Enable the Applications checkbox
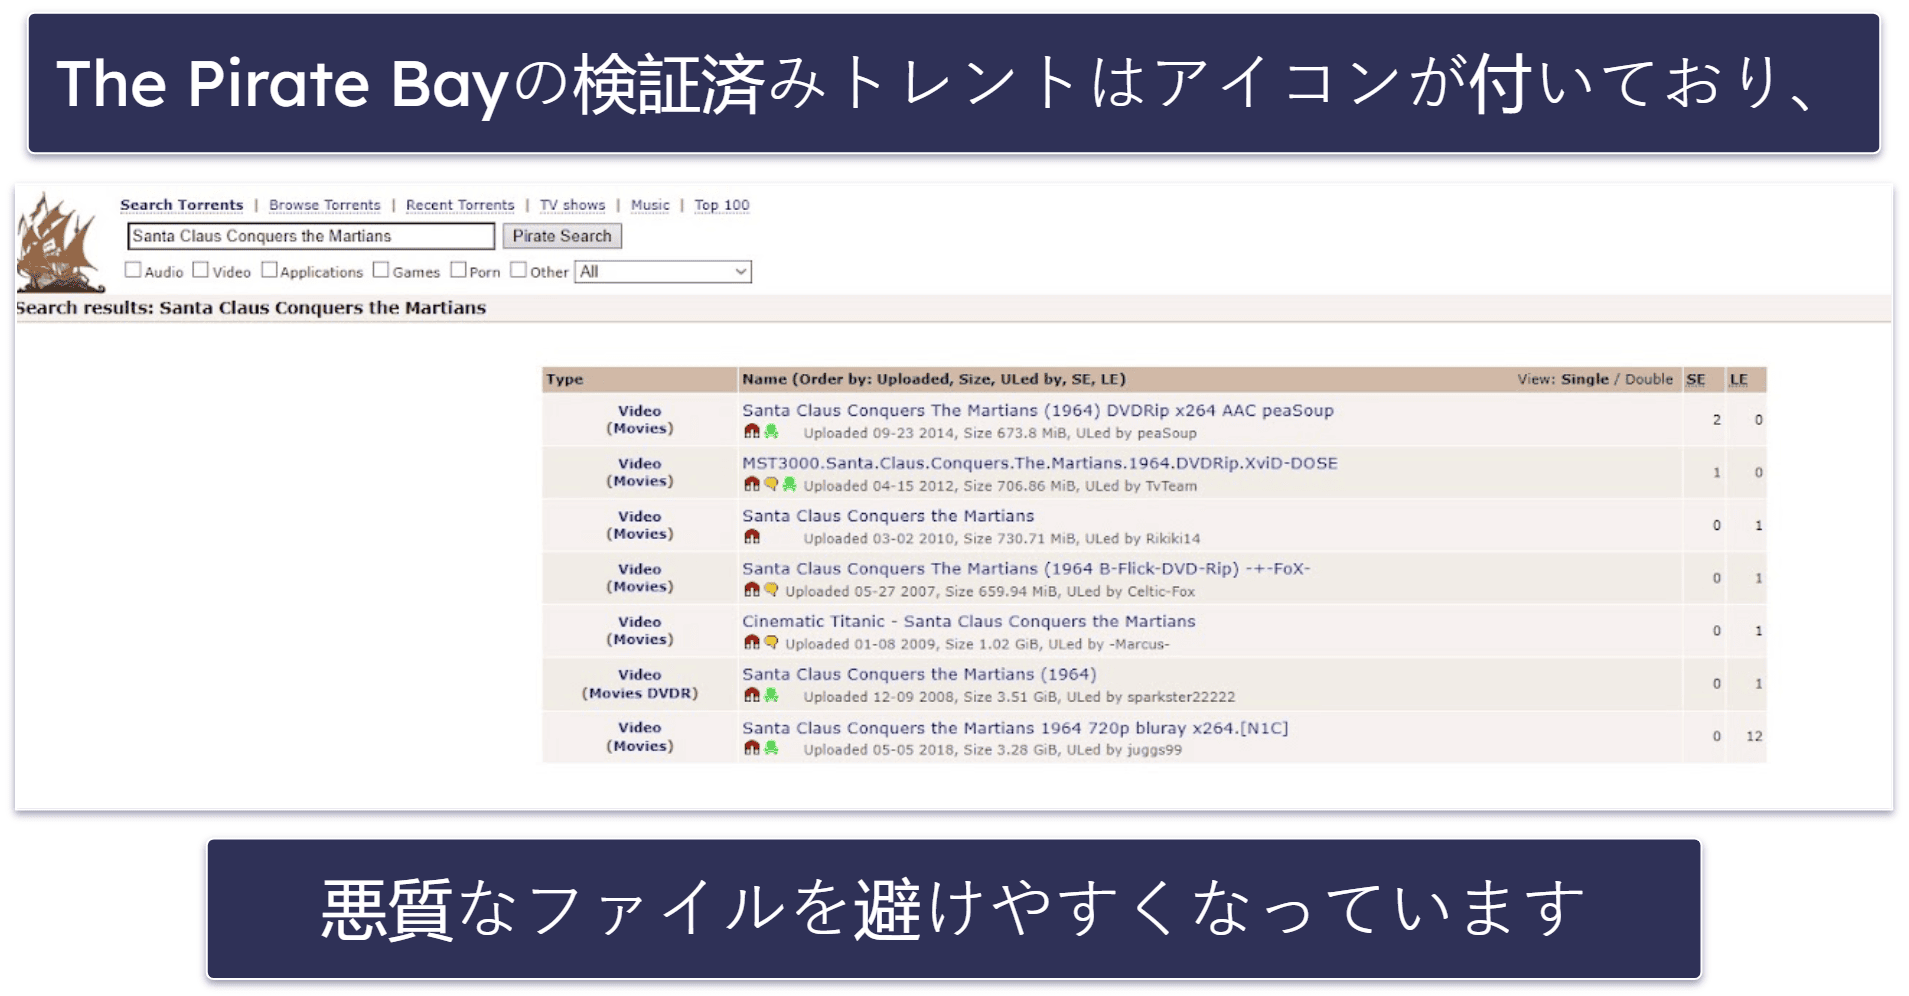Screen dimensions: 1909x996 tap(269, 270)
